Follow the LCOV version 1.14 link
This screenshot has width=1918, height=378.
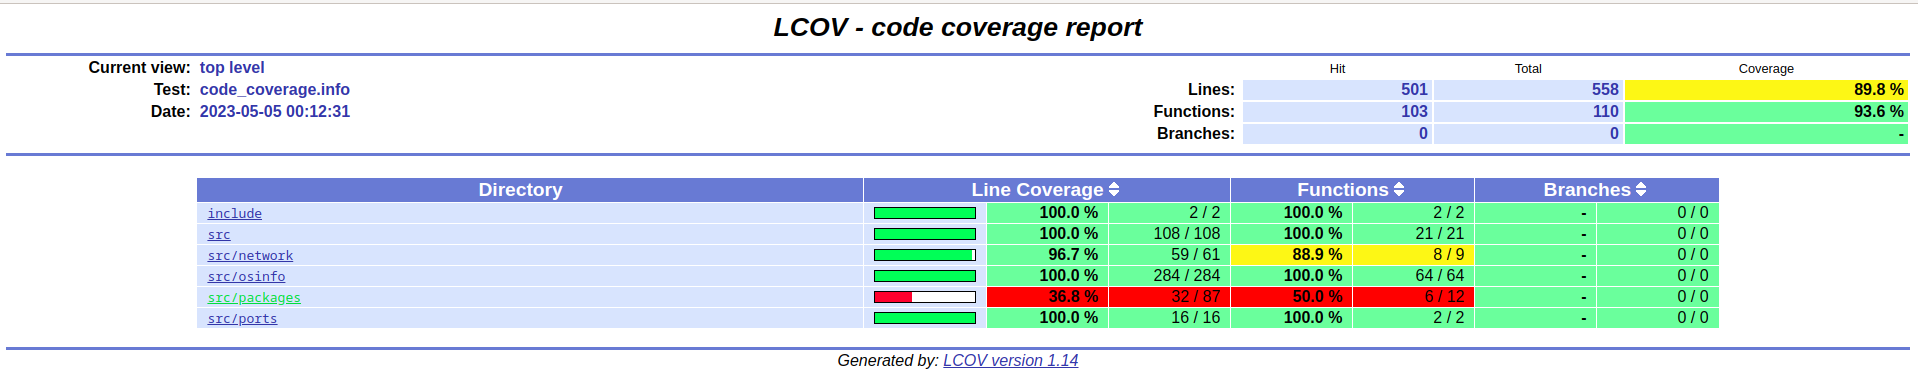tap(1010, 361)
